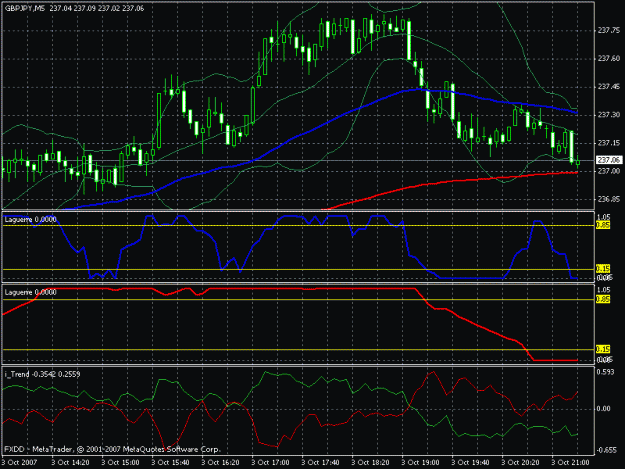Click the 0.593 scale value in i_Trend panel
625x469 pixels.
click(606, 372)
